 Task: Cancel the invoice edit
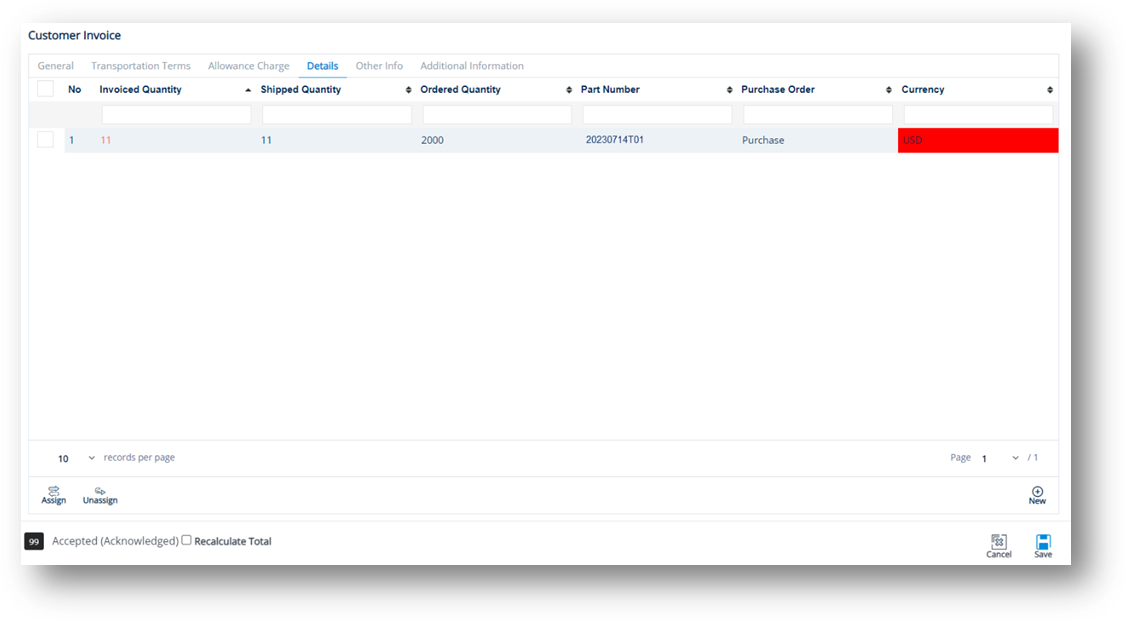click(998, 546)
